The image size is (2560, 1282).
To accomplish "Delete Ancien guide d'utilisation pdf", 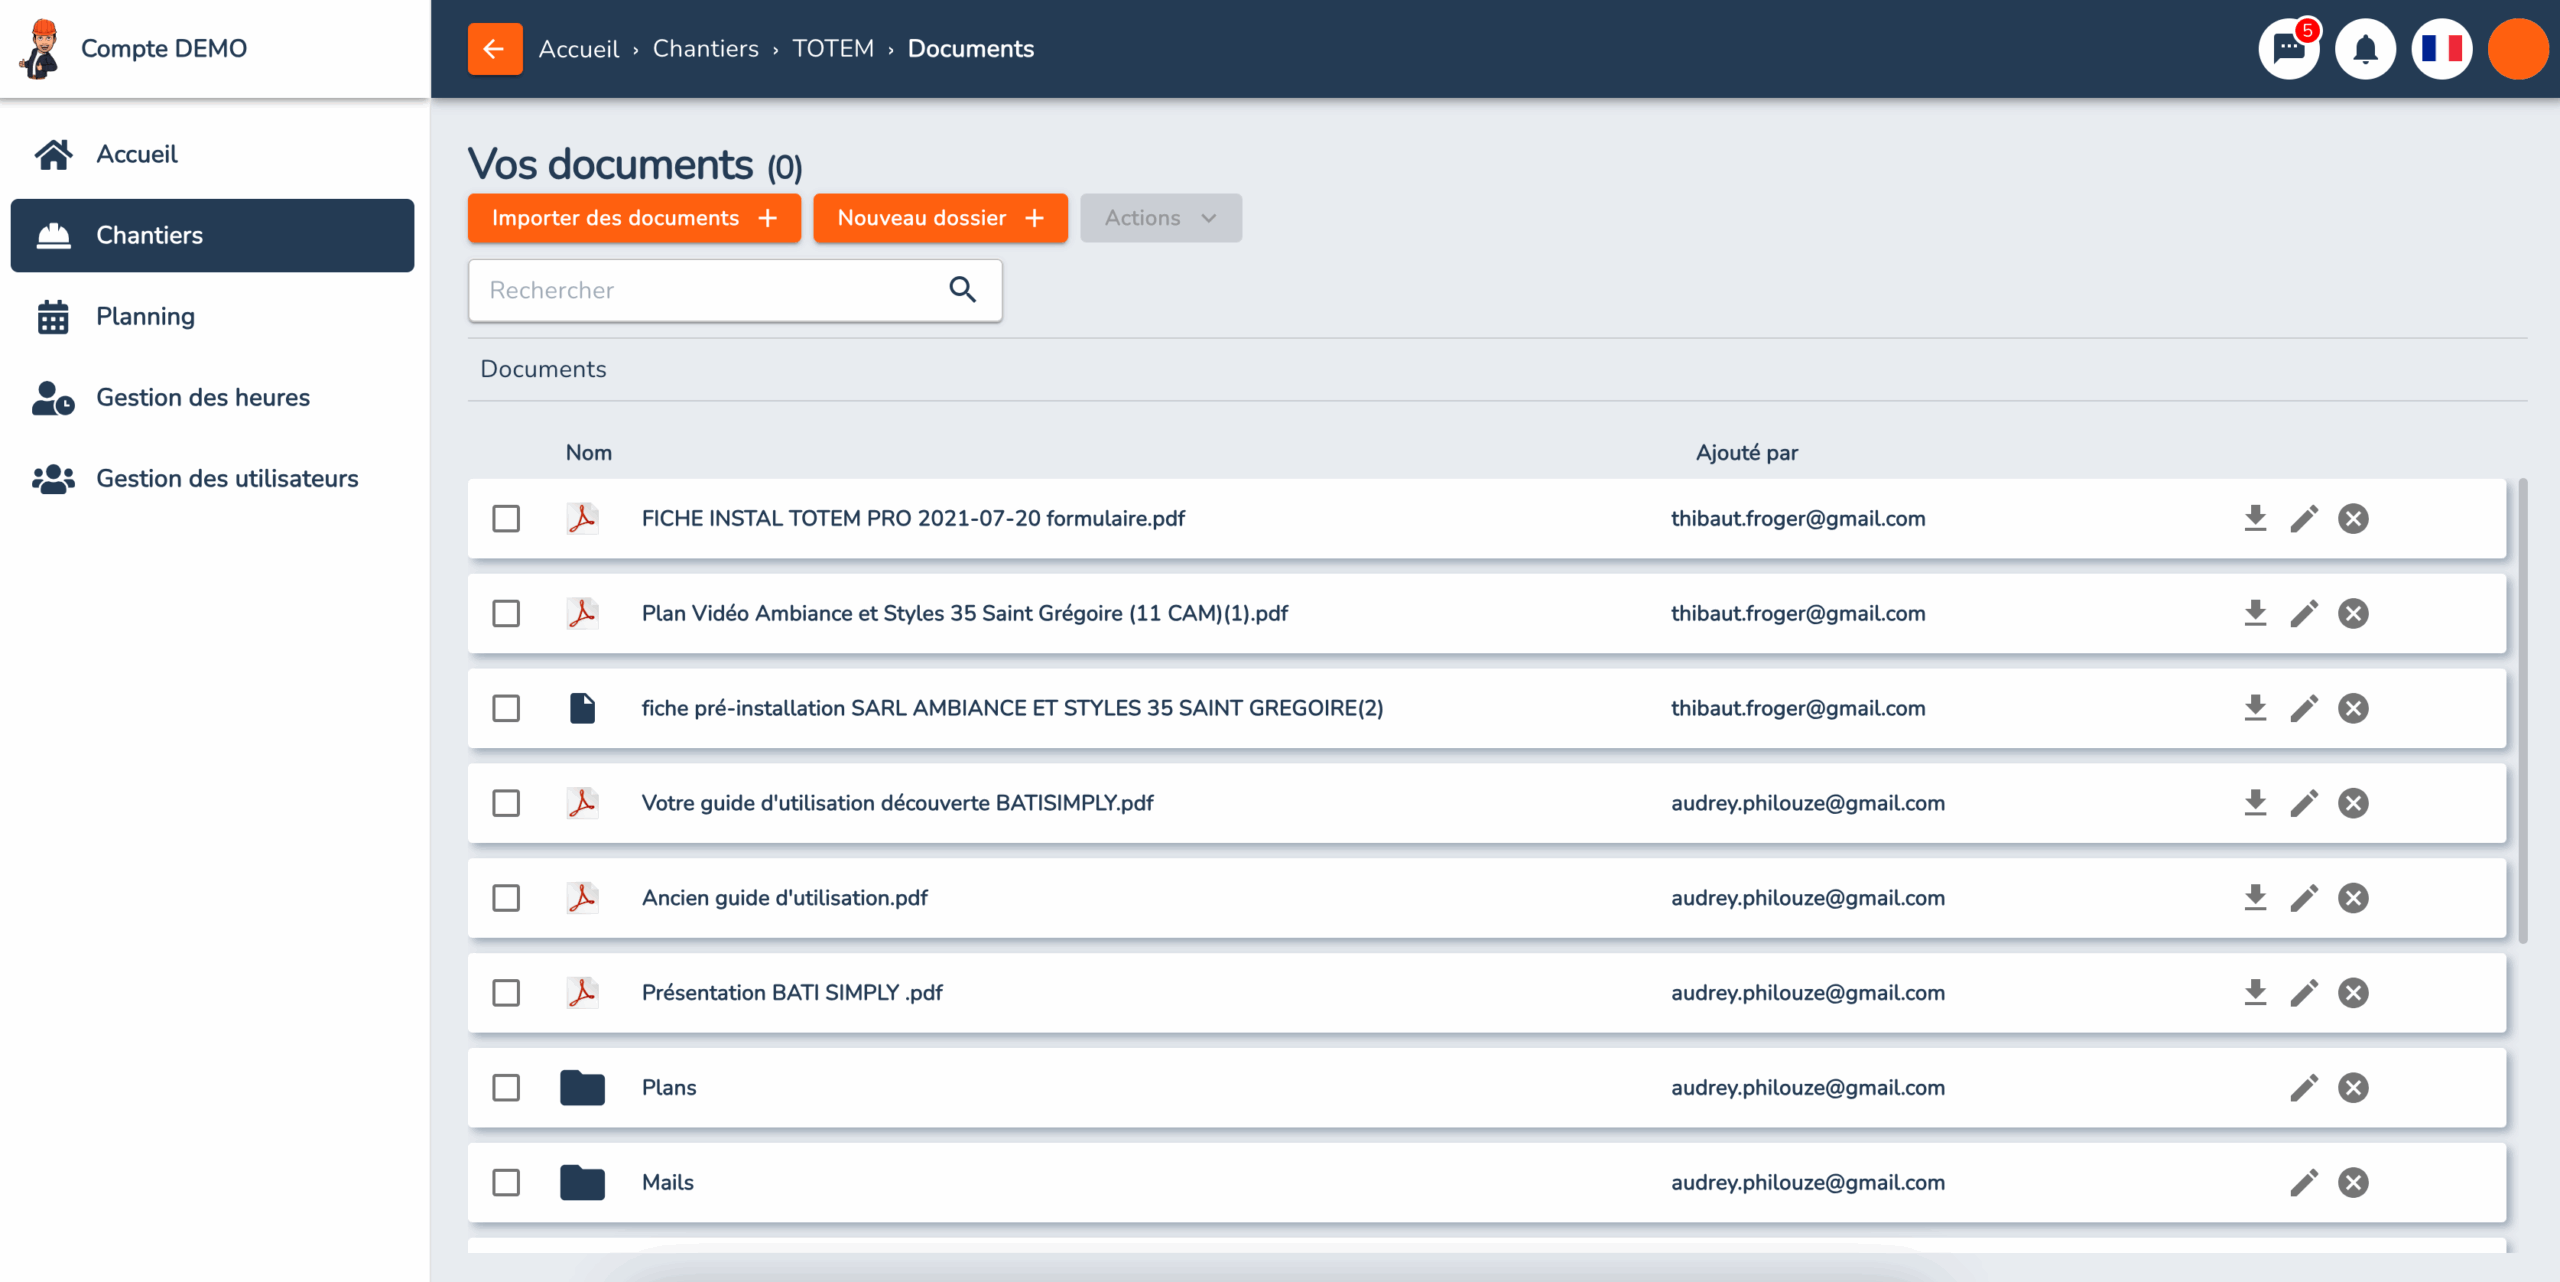I will (2353, 898).
